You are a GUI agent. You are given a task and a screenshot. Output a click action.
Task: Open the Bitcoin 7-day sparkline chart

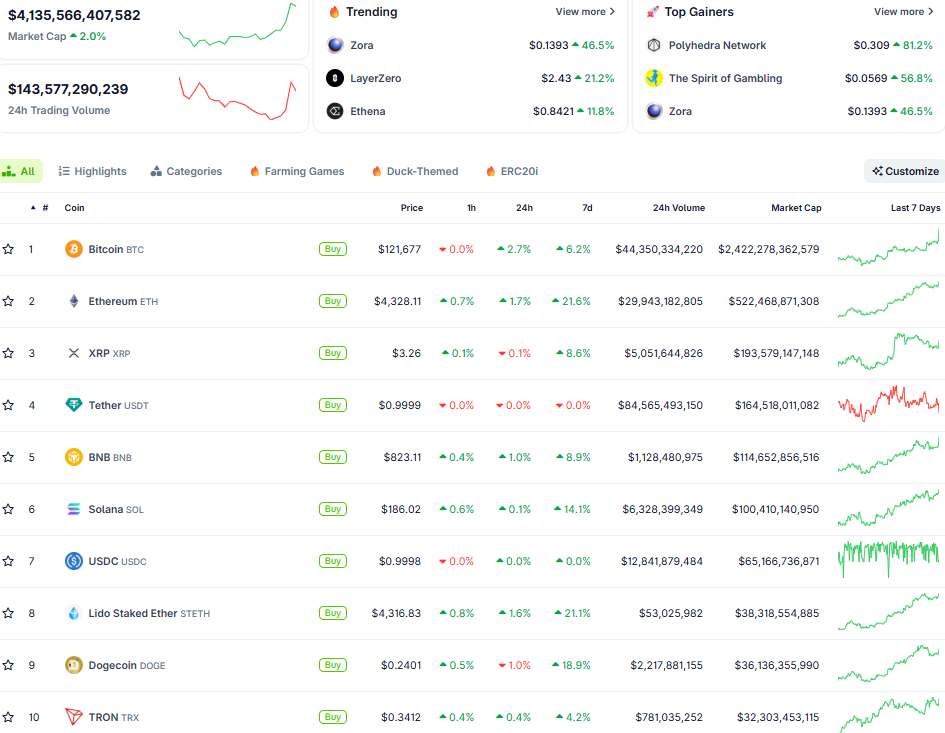pyautogui.click(x=888, y=248)
